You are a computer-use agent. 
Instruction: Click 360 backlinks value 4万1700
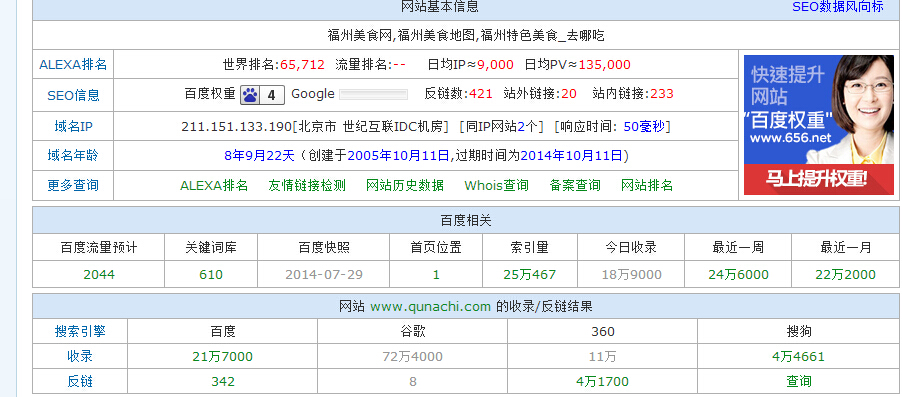pos(602,381)
